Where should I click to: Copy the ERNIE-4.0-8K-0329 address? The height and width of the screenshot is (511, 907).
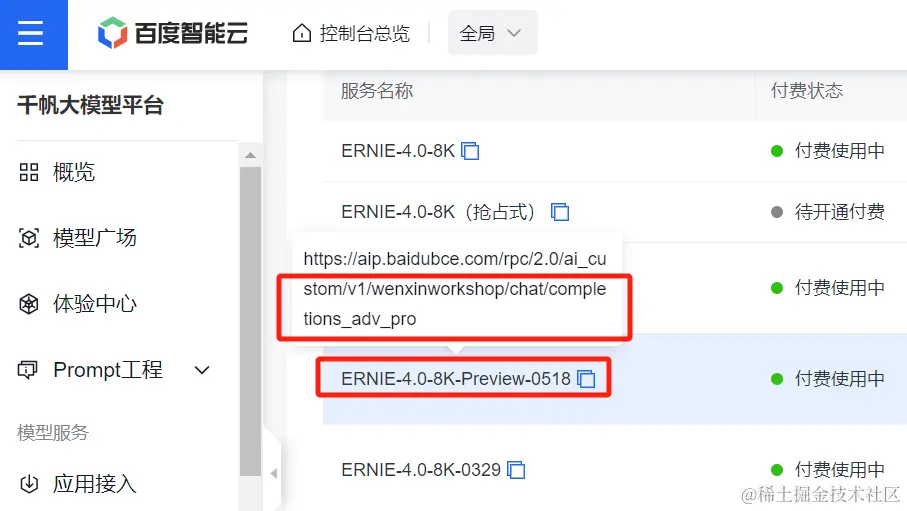coord(516,470)
